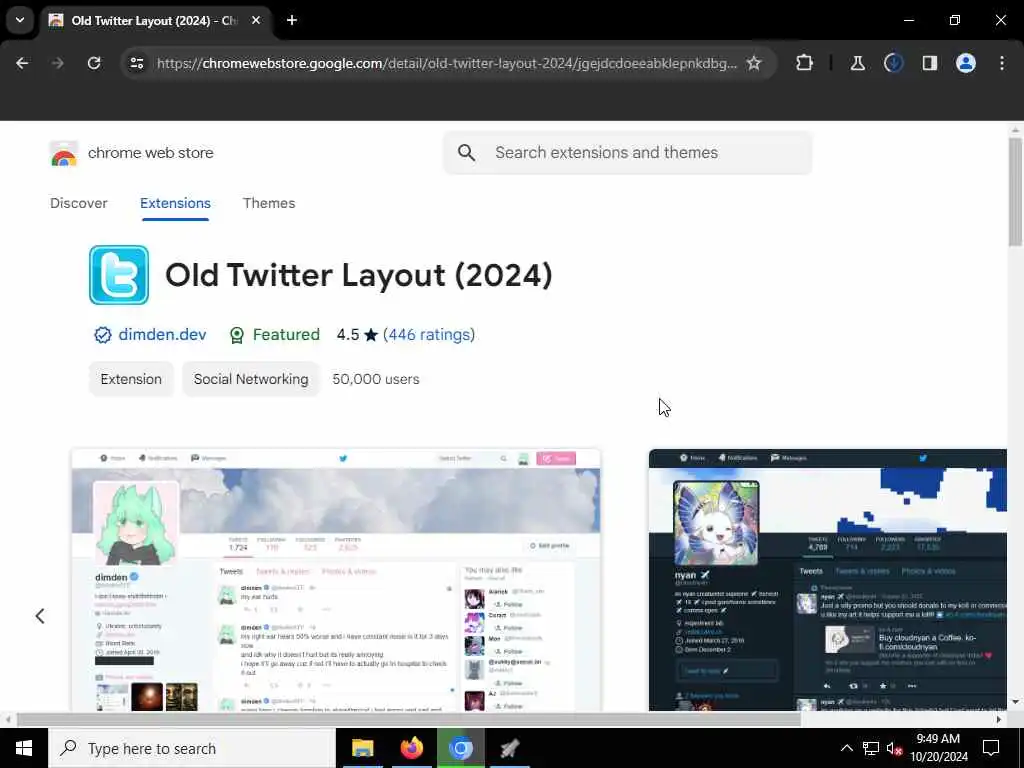
Task: Switch to the Themes tab
Action: click(269, 203)
